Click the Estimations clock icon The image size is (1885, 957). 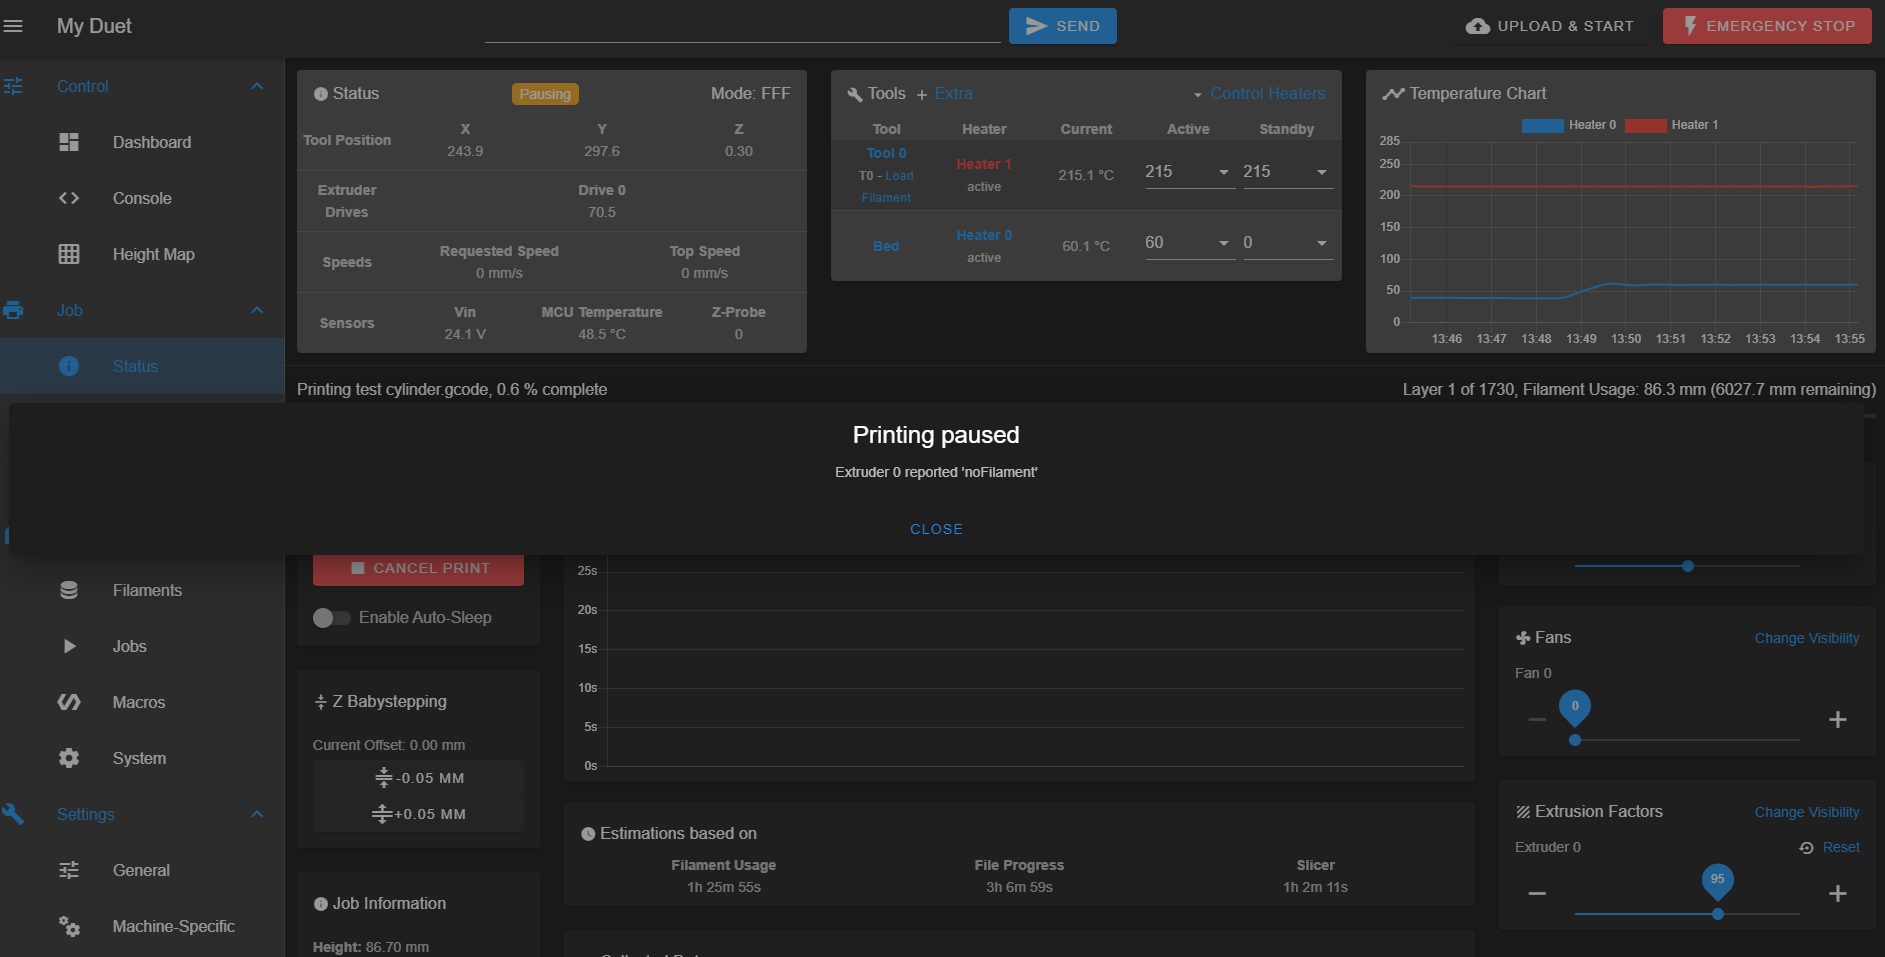(x=588, y=834)
